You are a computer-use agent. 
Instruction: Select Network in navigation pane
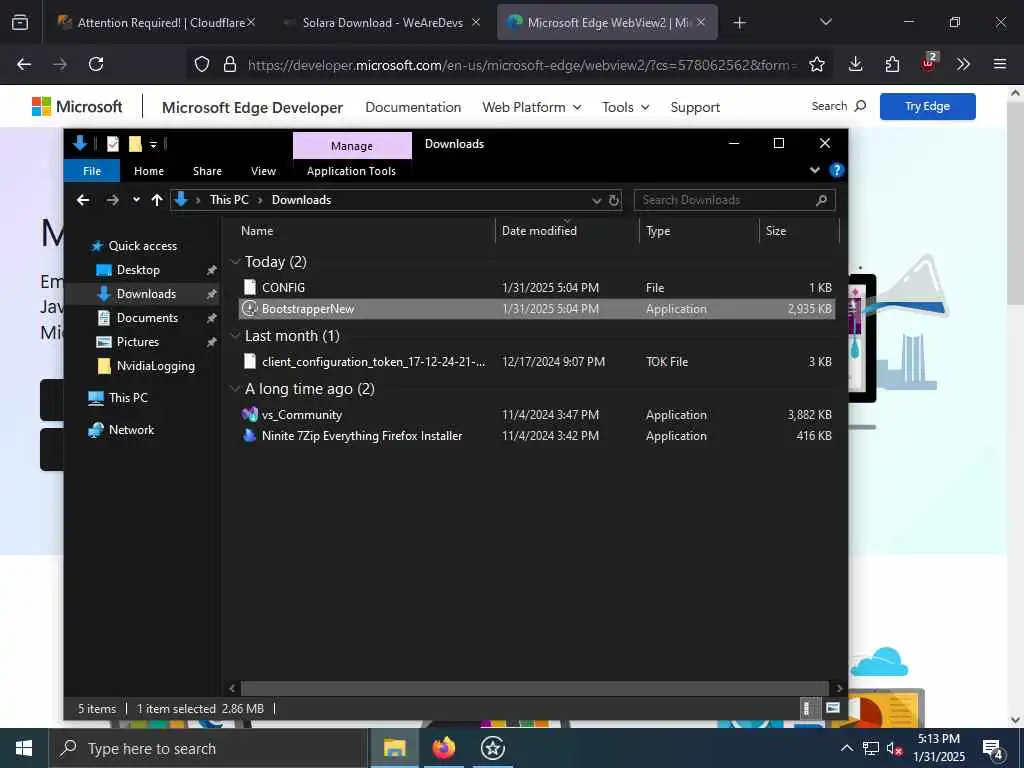(131, 430)
